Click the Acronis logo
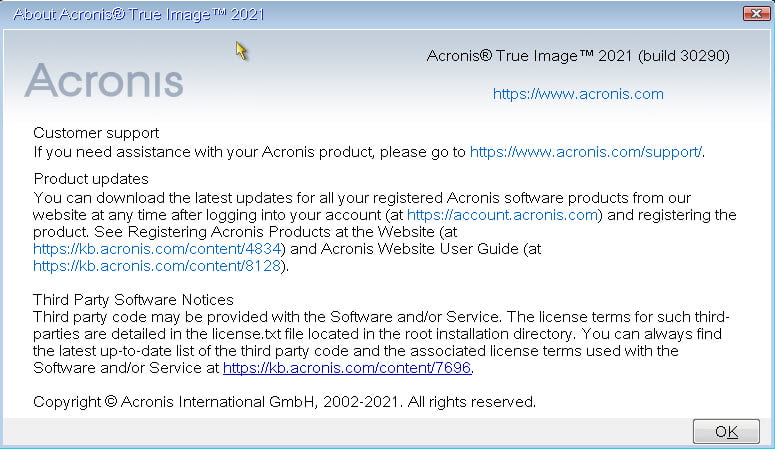 [x=104, y=80]
